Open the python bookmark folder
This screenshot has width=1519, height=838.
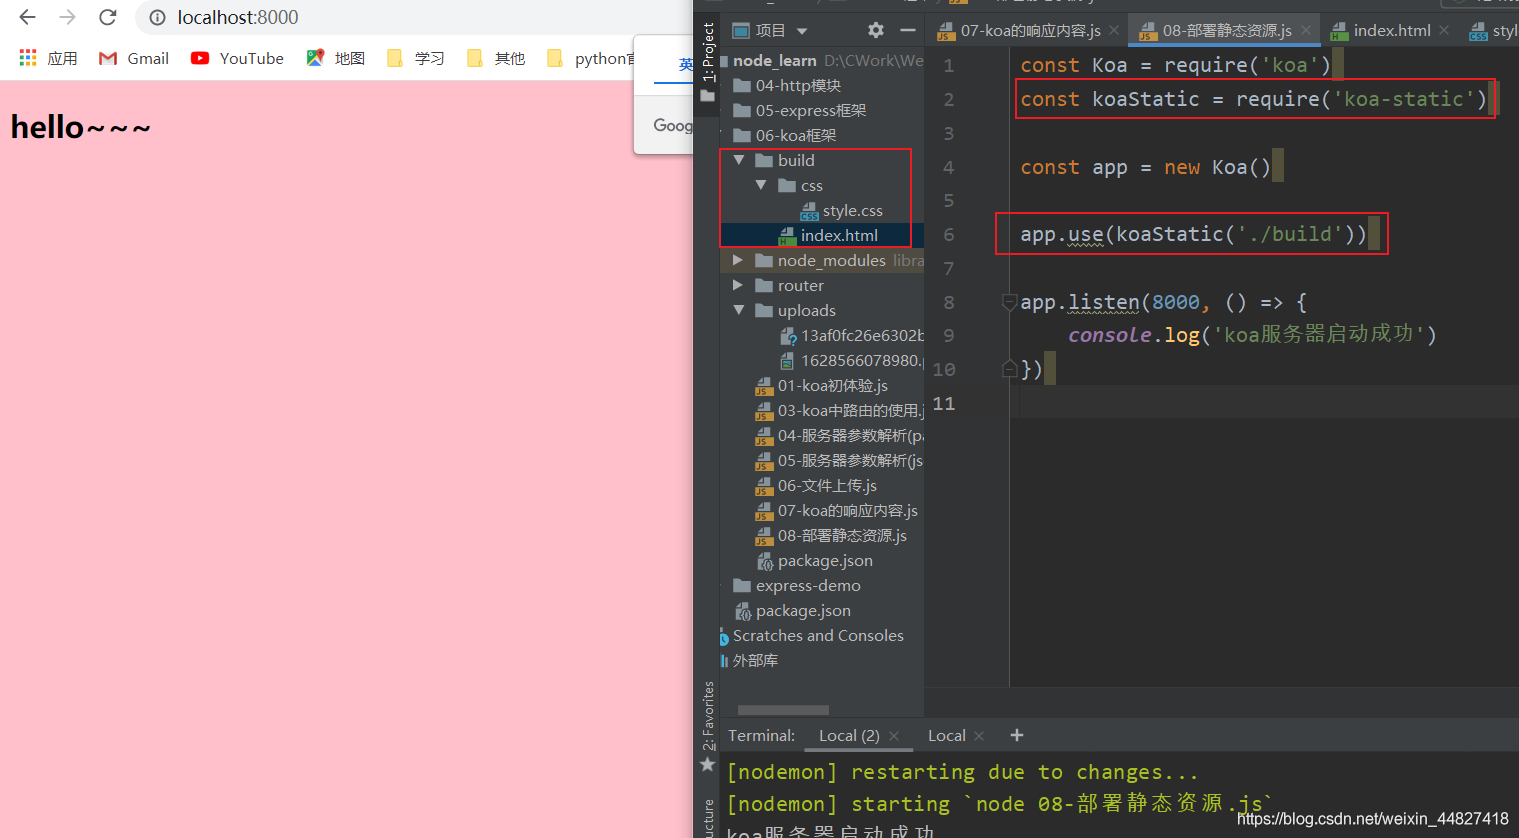click(x=590, y=58)
